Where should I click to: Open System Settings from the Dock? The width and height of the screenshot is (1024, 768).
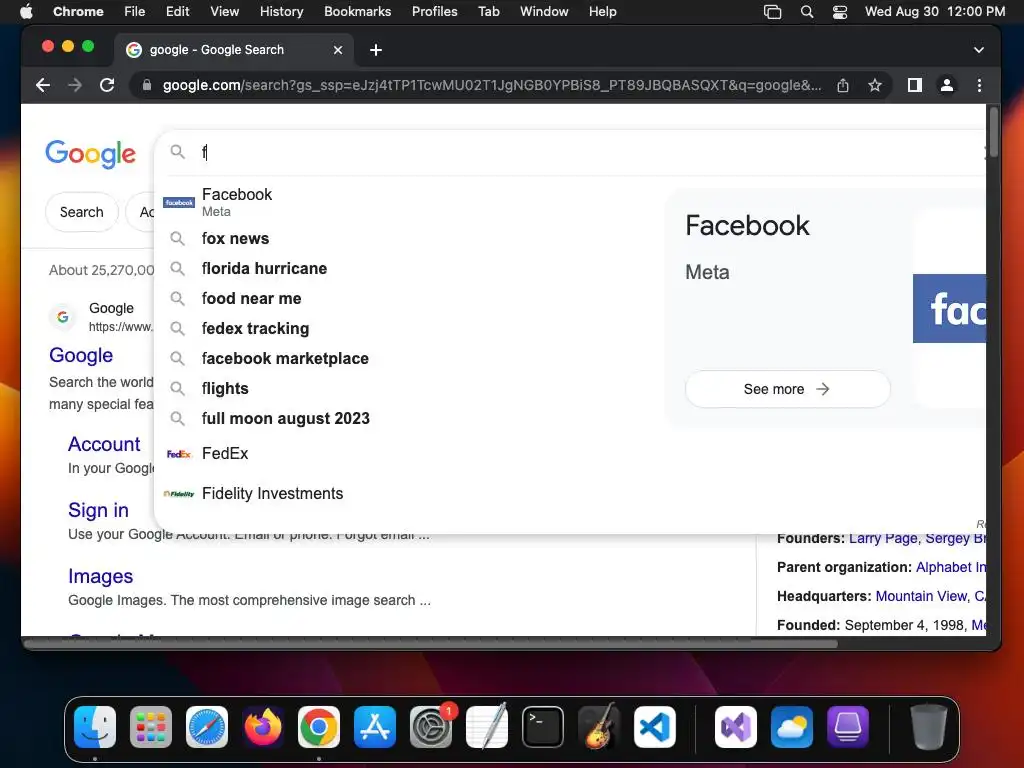[431, 727]
